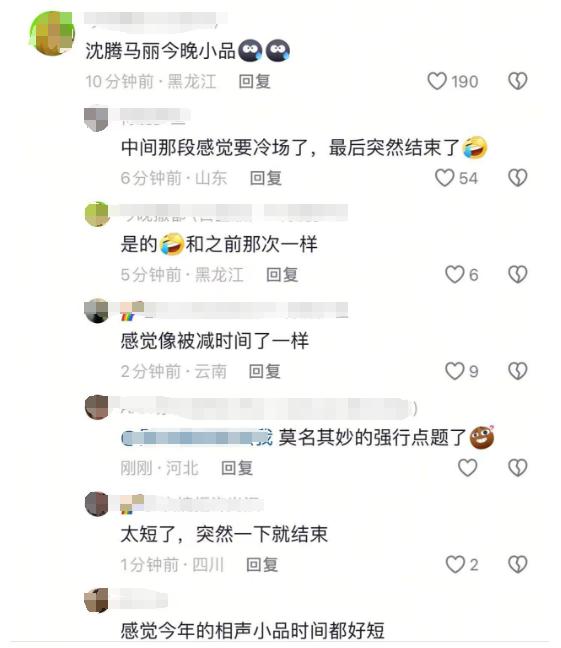Like the 是的和之前那次一样 comment

[x=455, y=274]
